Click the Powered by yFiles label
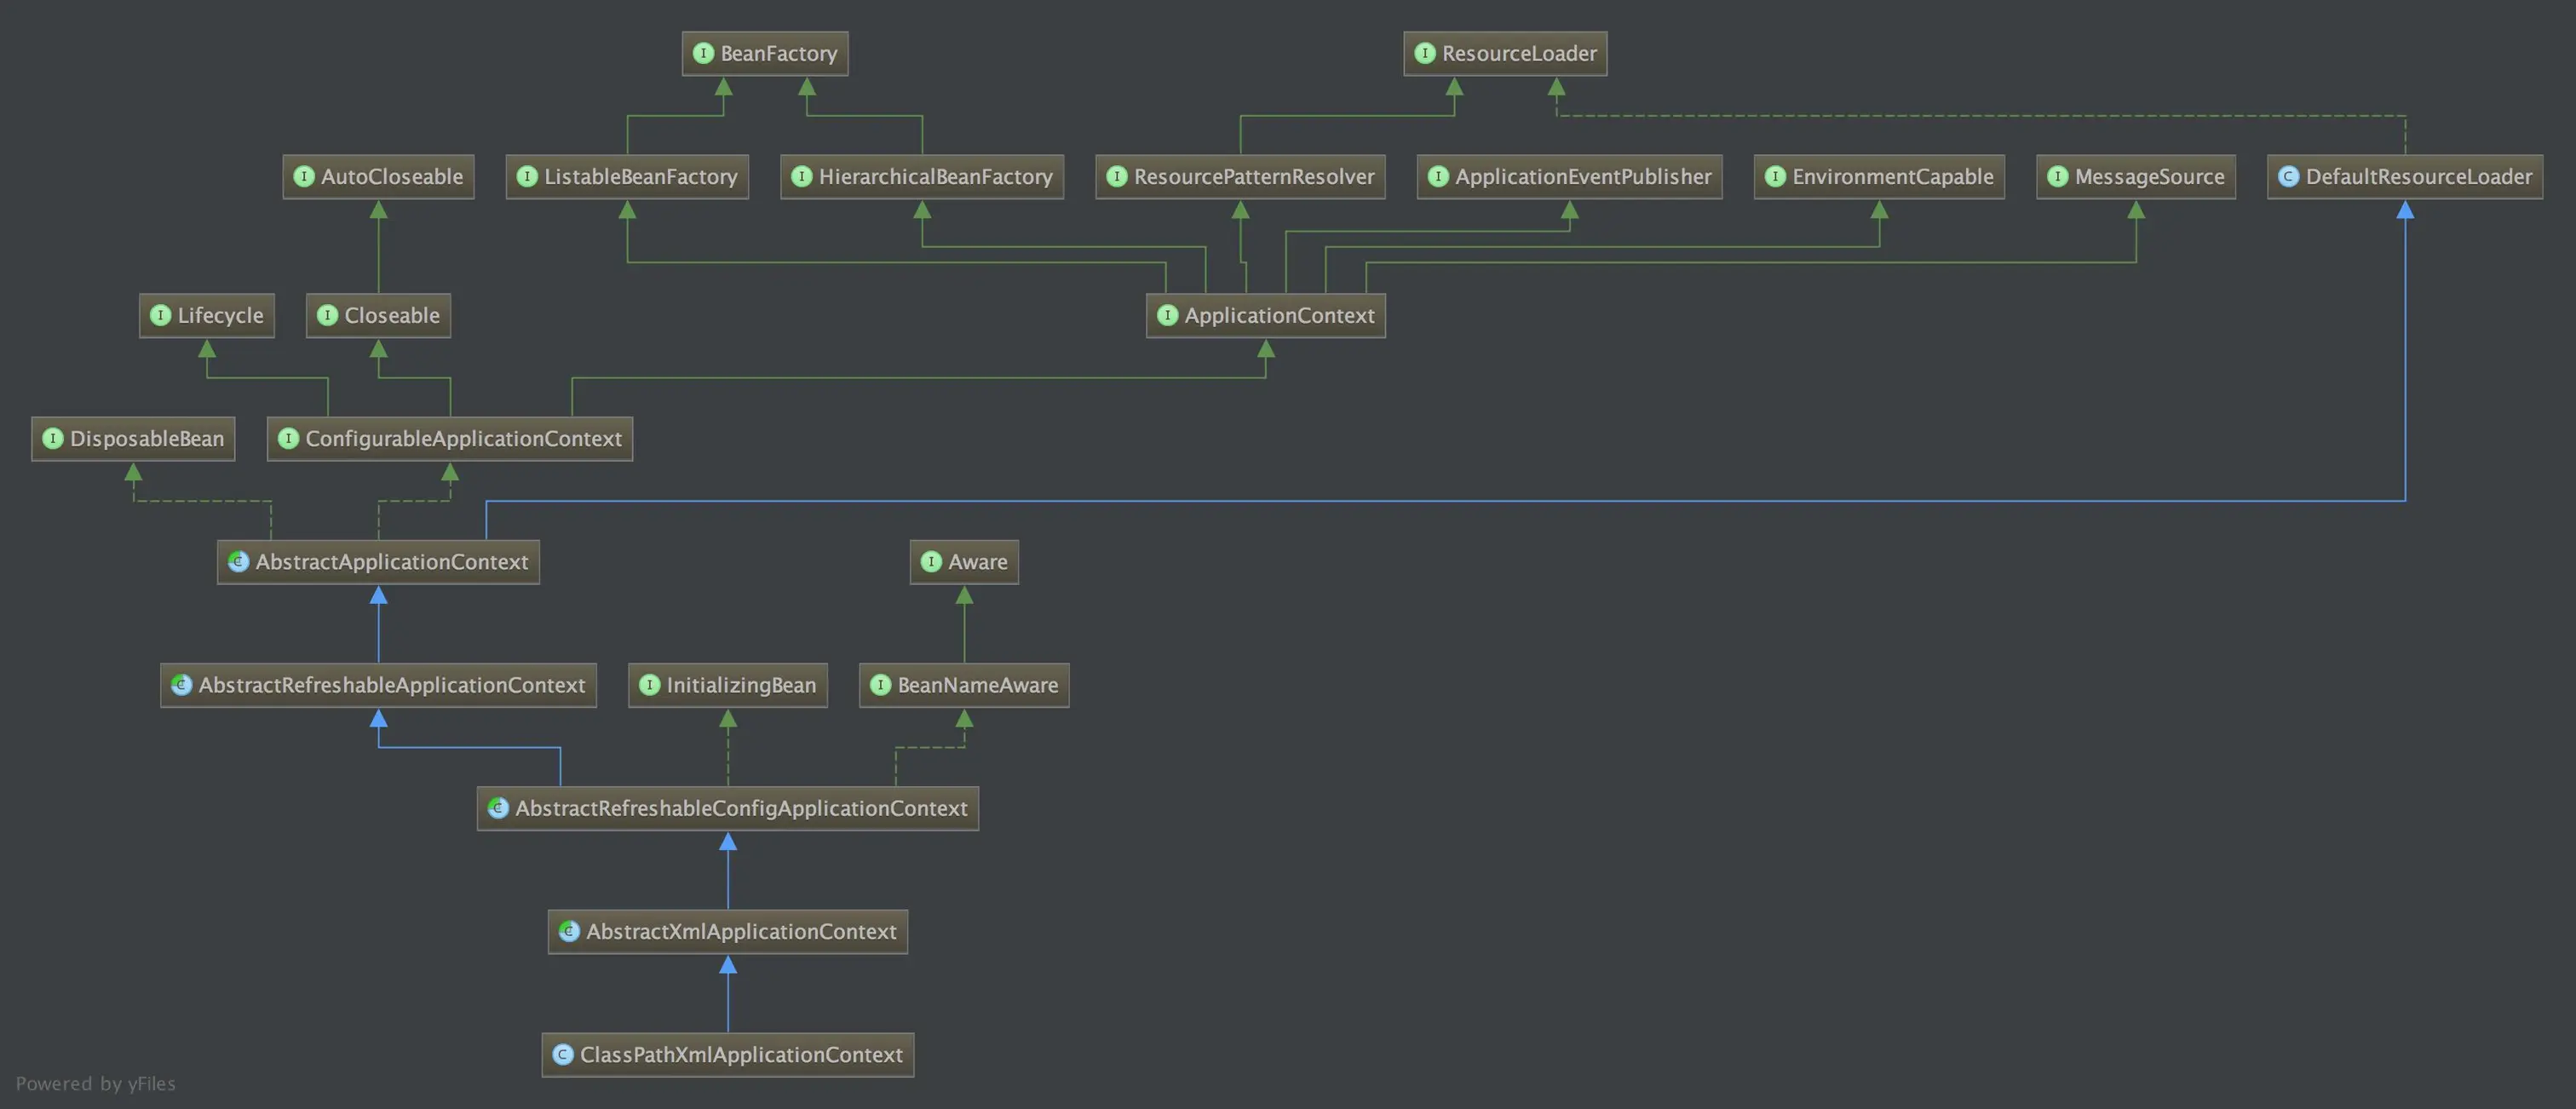The image size is (2576, 1109). coord(96,1084)
